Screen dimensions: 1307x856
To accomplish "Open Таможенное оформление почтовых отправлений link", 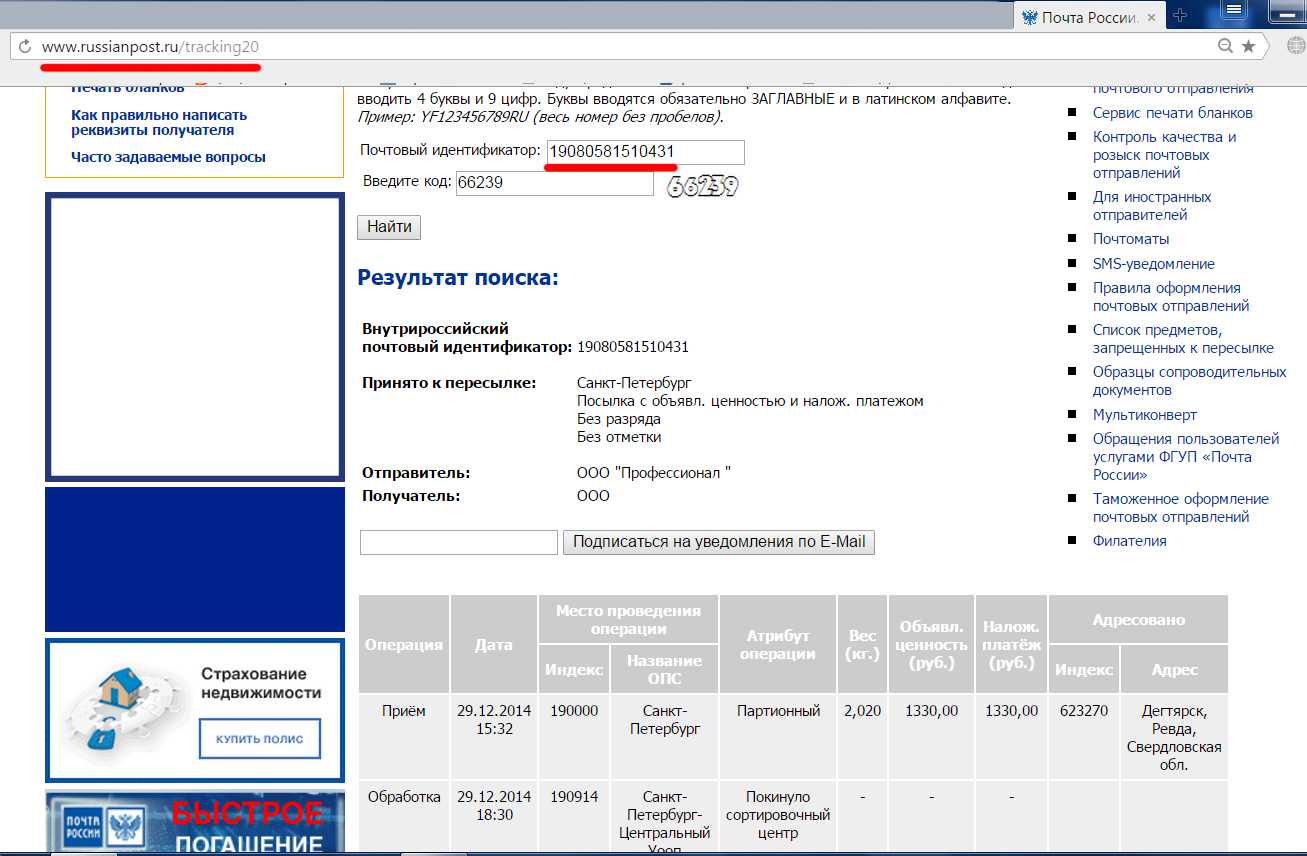I will [x=1181, y=508].
